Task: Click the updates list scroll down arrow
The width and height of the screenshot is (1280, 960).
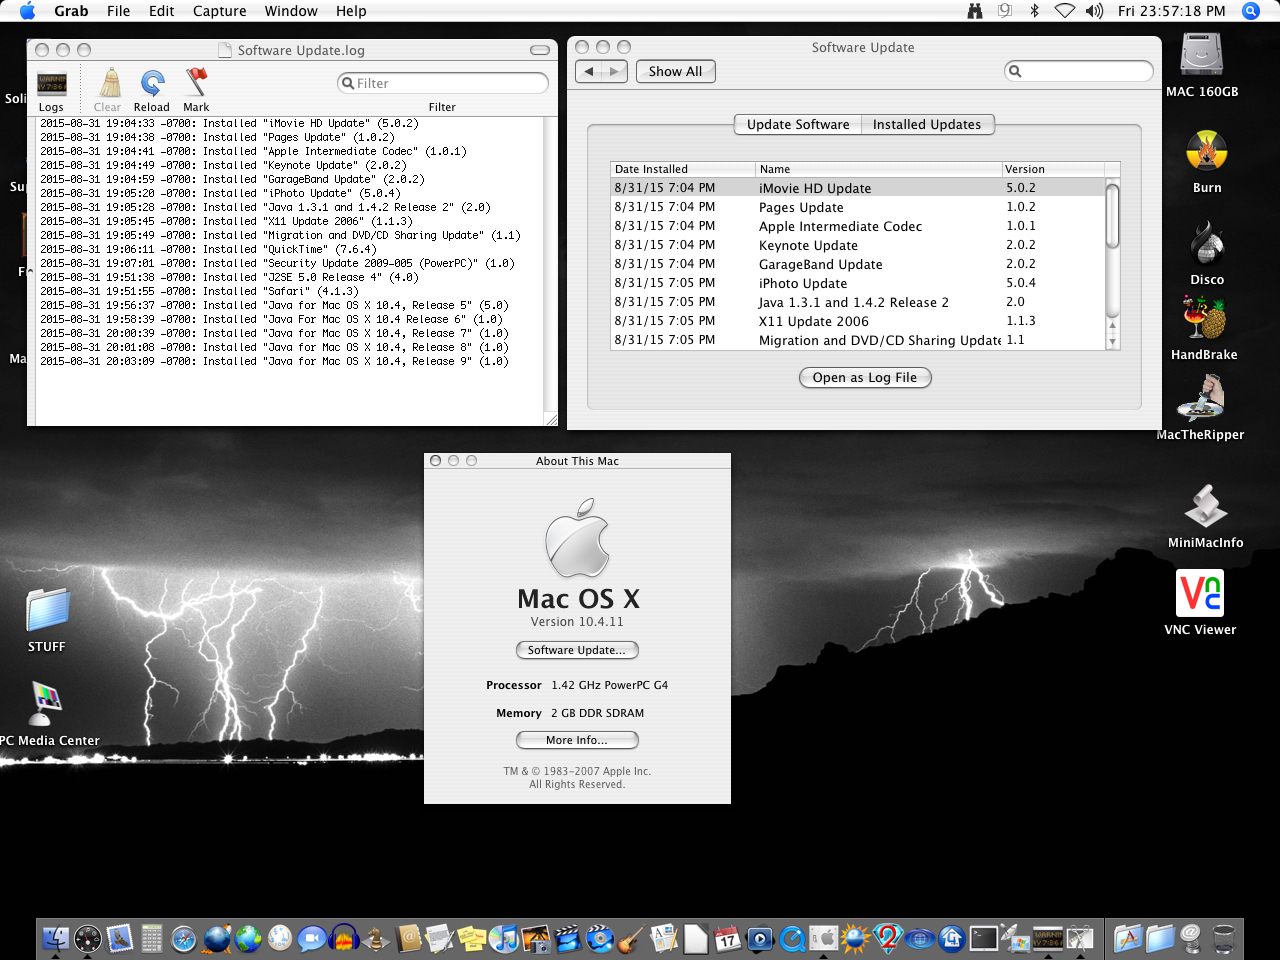Action: (1112, 342)
